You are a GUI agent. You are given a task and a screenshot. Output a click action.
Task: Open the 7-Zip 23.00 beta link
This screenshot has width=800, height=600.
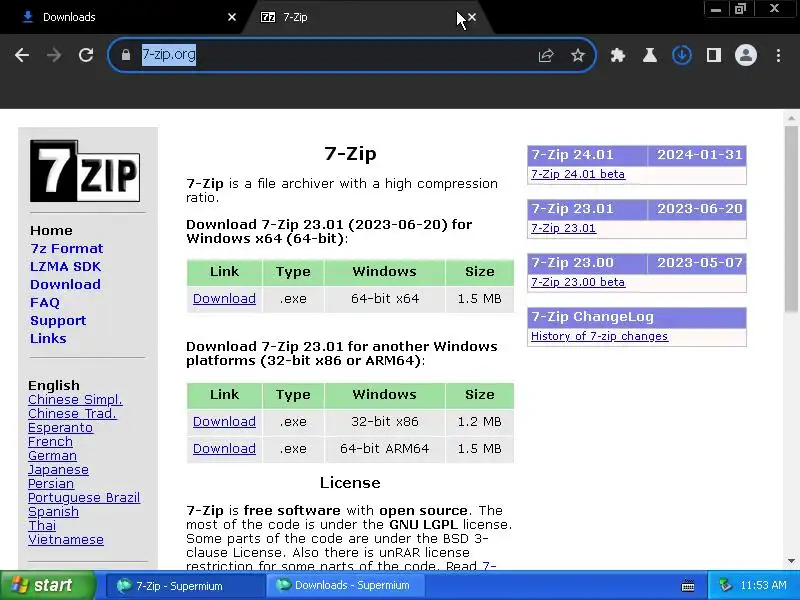tap(578, 282)
